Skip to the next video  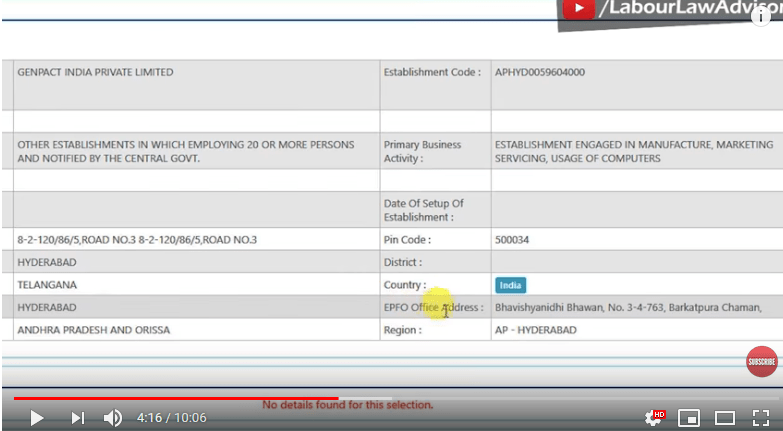click(78, 418)
